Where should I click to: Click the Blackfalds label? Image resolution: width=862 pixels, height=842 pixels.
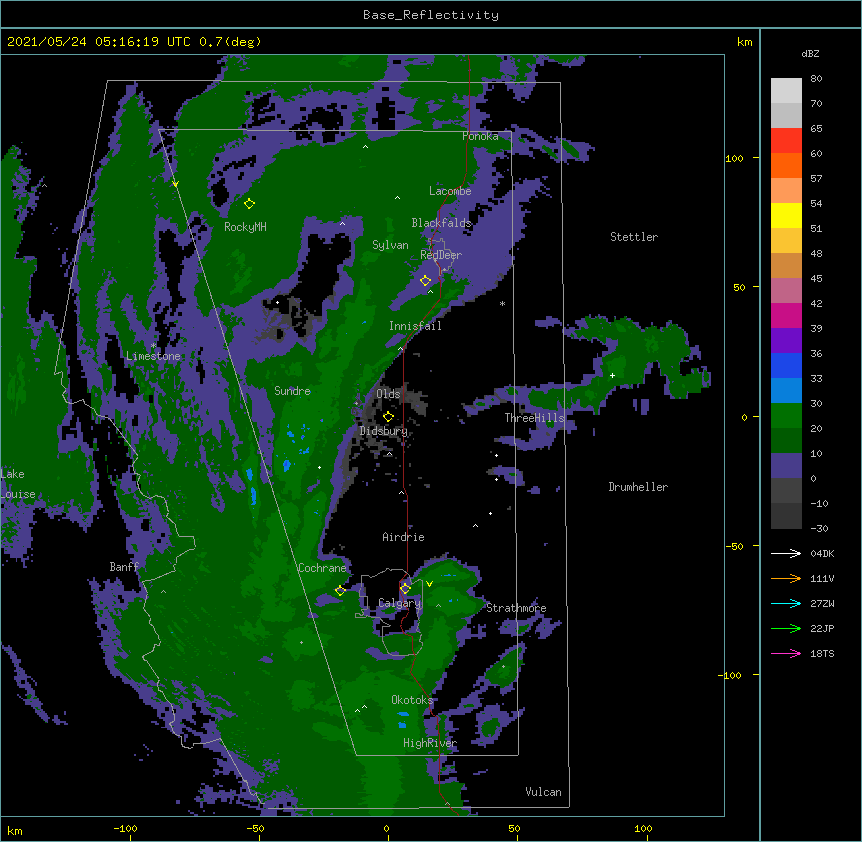click(x=441, y=223)
